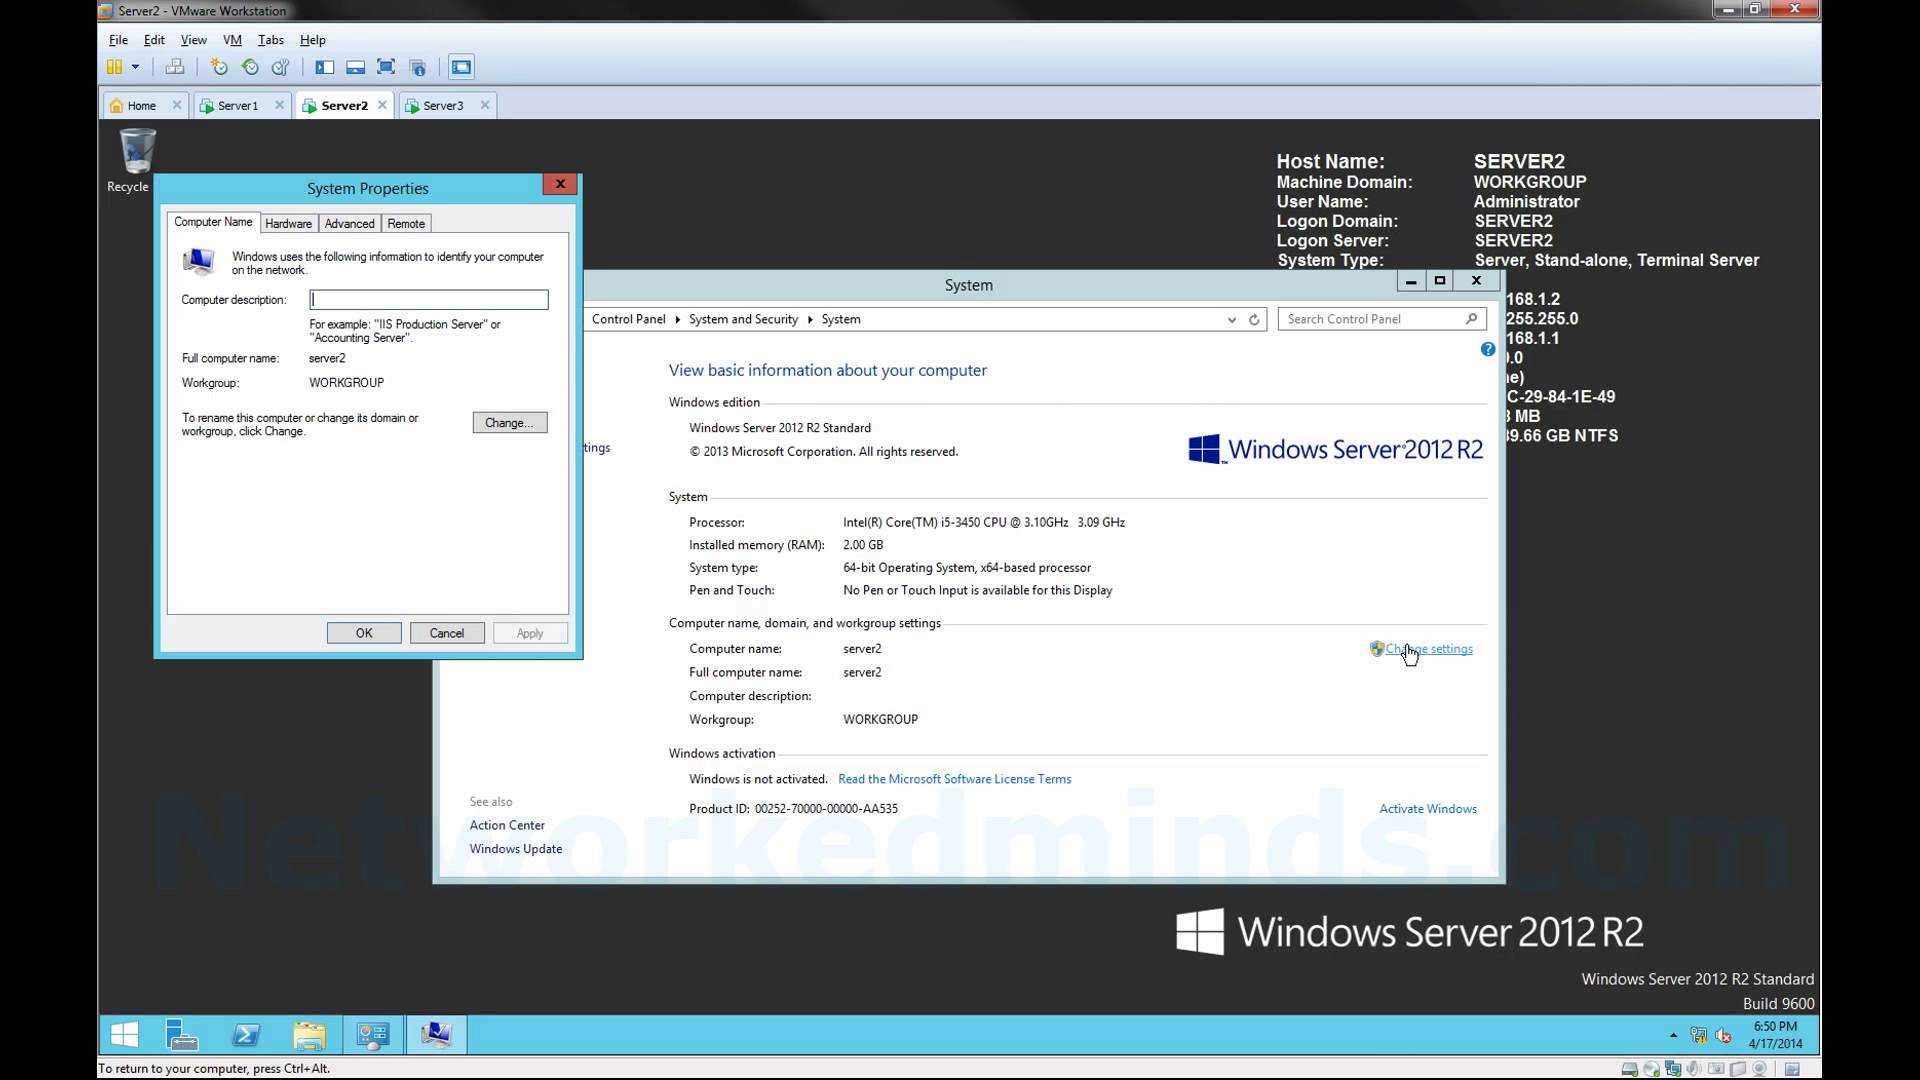The width and height of the screenshot is (1920, 1080).
Task: Open the blue help question icon
Action: click(1488, 350)
